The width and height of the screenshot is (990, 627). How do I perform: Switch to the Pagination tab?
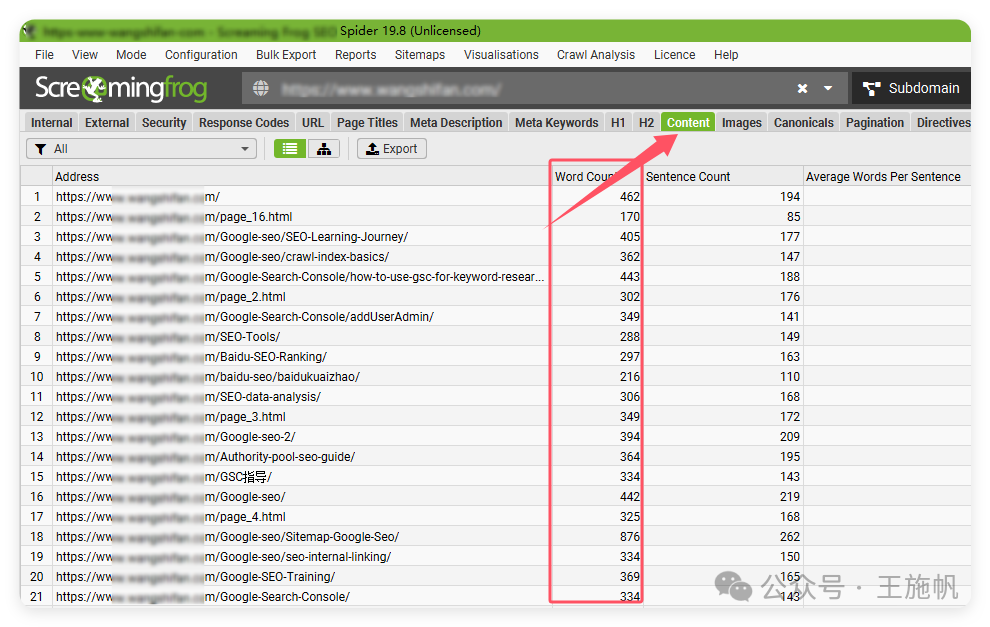point(874,122)
